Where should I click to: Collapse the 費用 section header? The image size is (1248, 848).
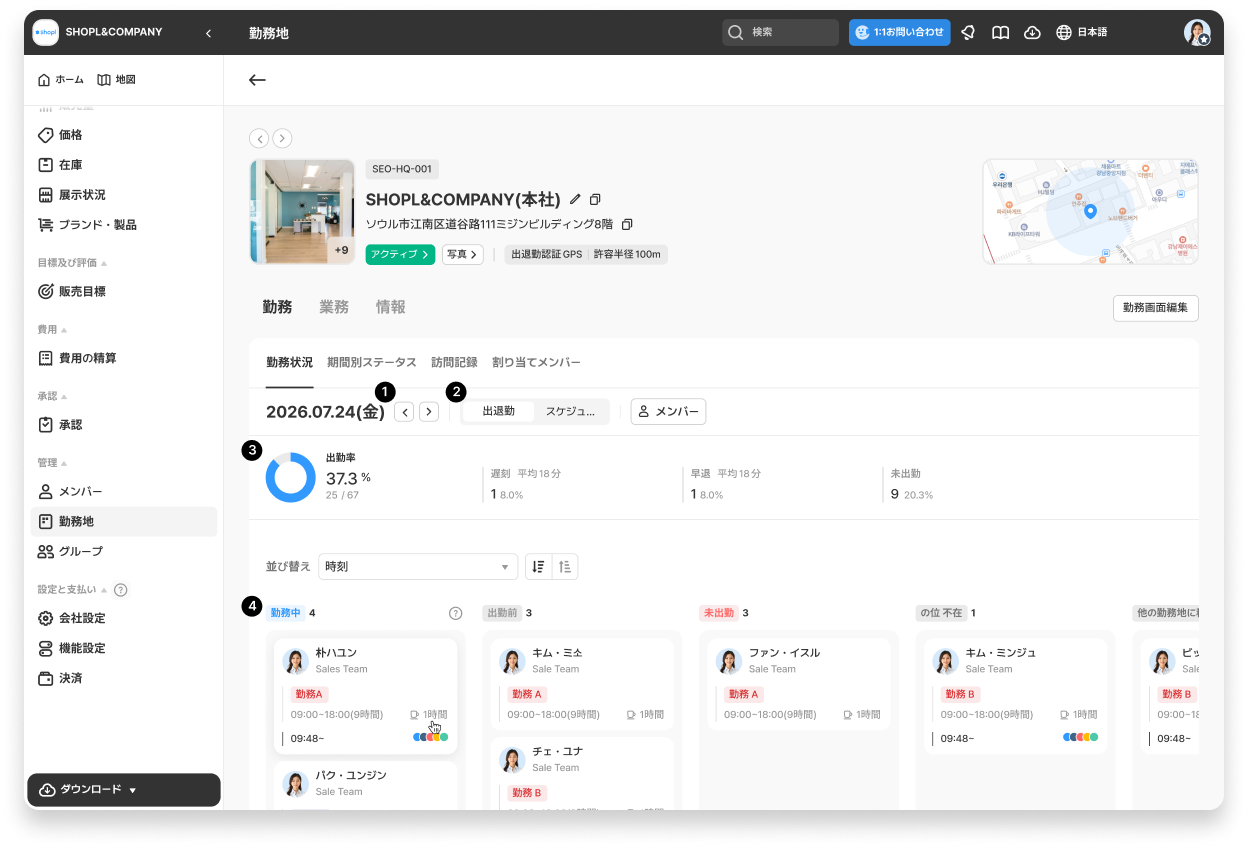pyautogui.click(x=52, y=329)
